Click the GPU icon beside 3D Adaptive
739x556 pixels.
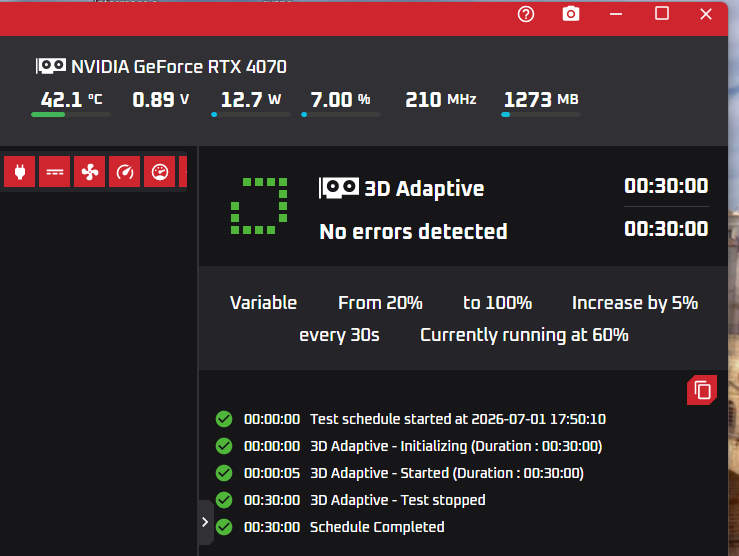[x=339, y=188]
